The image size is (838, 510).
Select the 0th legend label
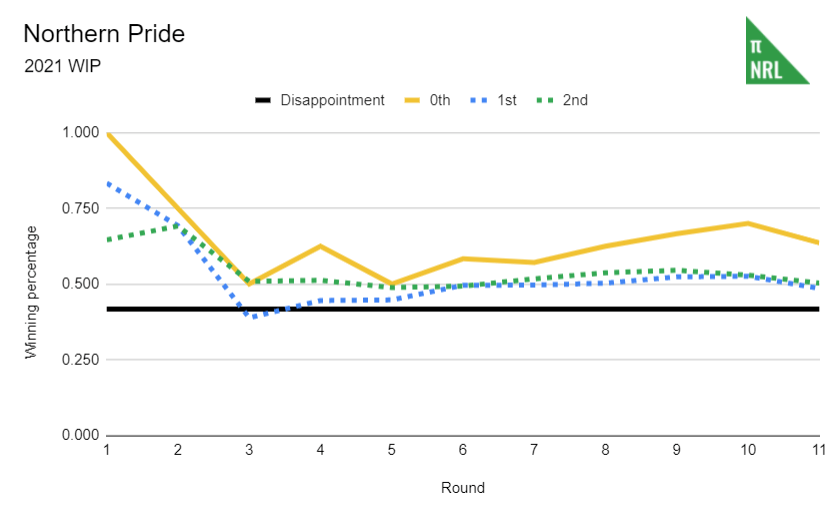click(x=440, y=100)
